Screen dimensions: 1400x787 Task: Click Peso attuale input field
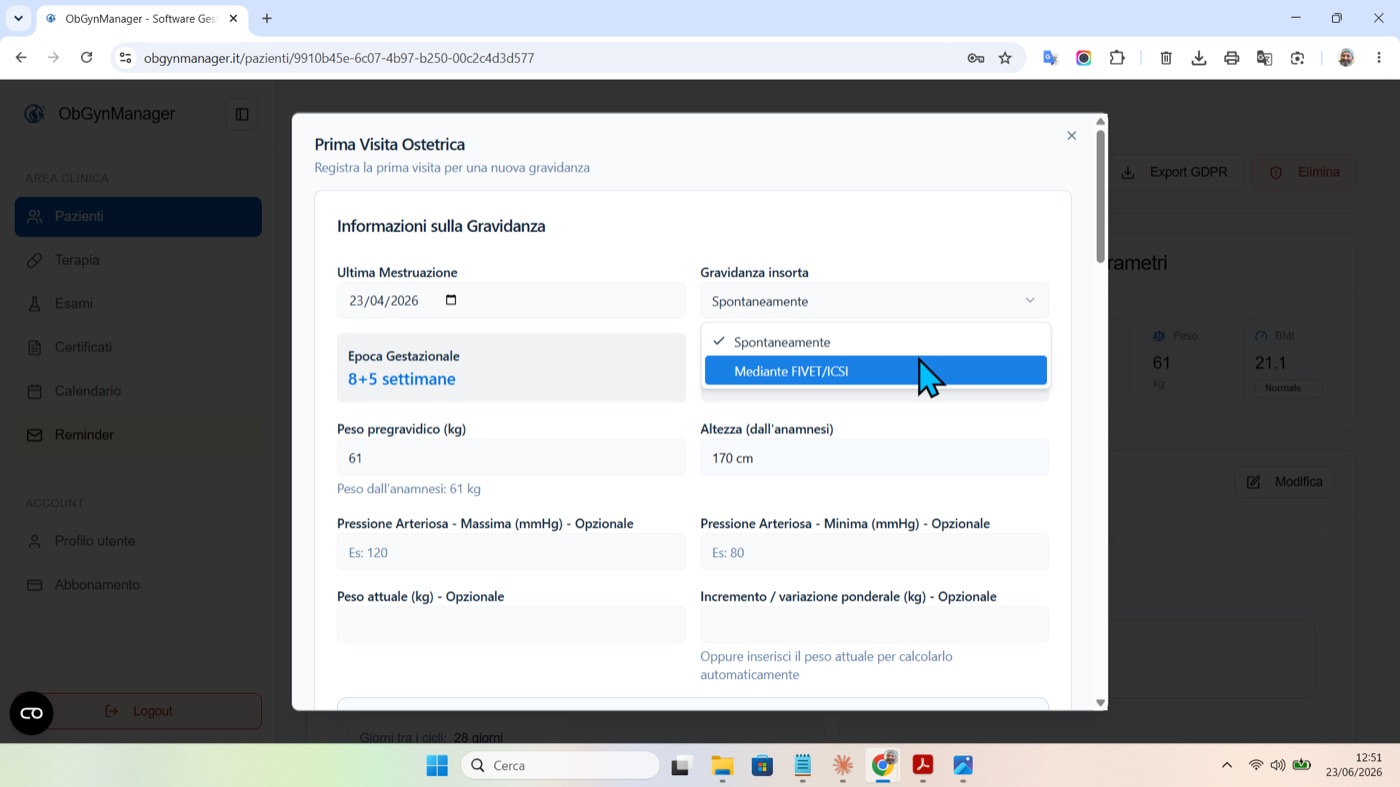tap(511, 625)
